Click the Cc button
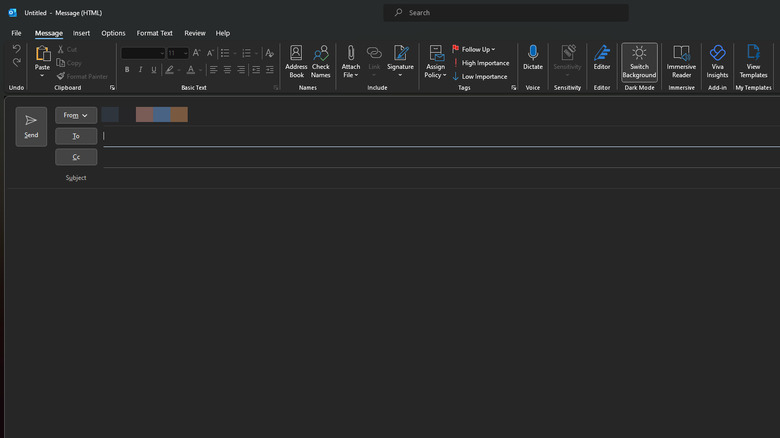Viewport: 780px width, 438px height. 76,157
